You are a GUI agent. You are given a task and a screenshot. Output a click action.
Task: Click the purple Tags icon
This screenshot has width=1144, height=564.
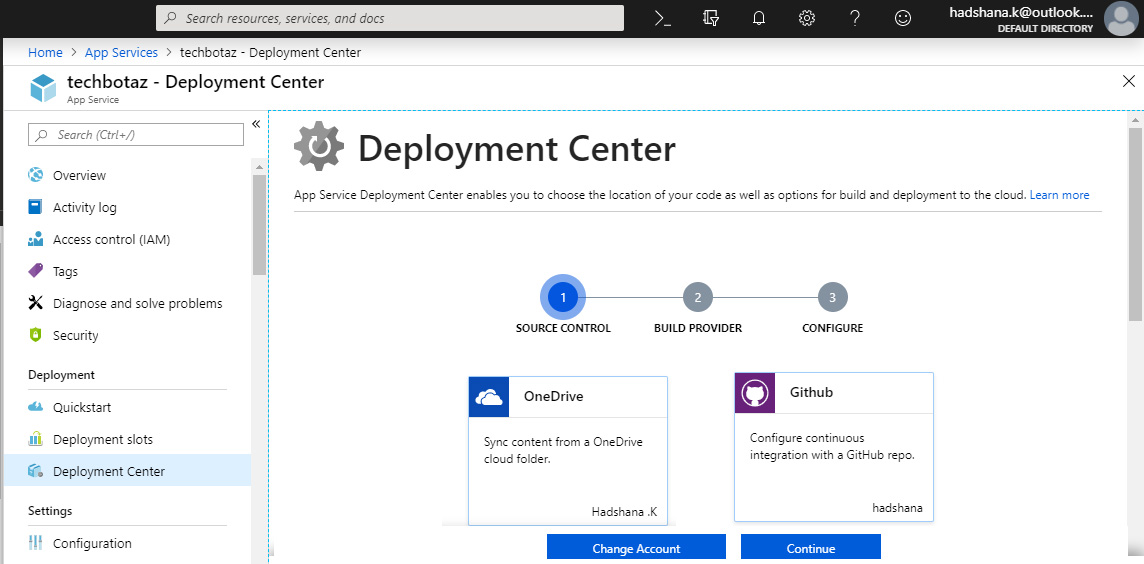(36, 271)
